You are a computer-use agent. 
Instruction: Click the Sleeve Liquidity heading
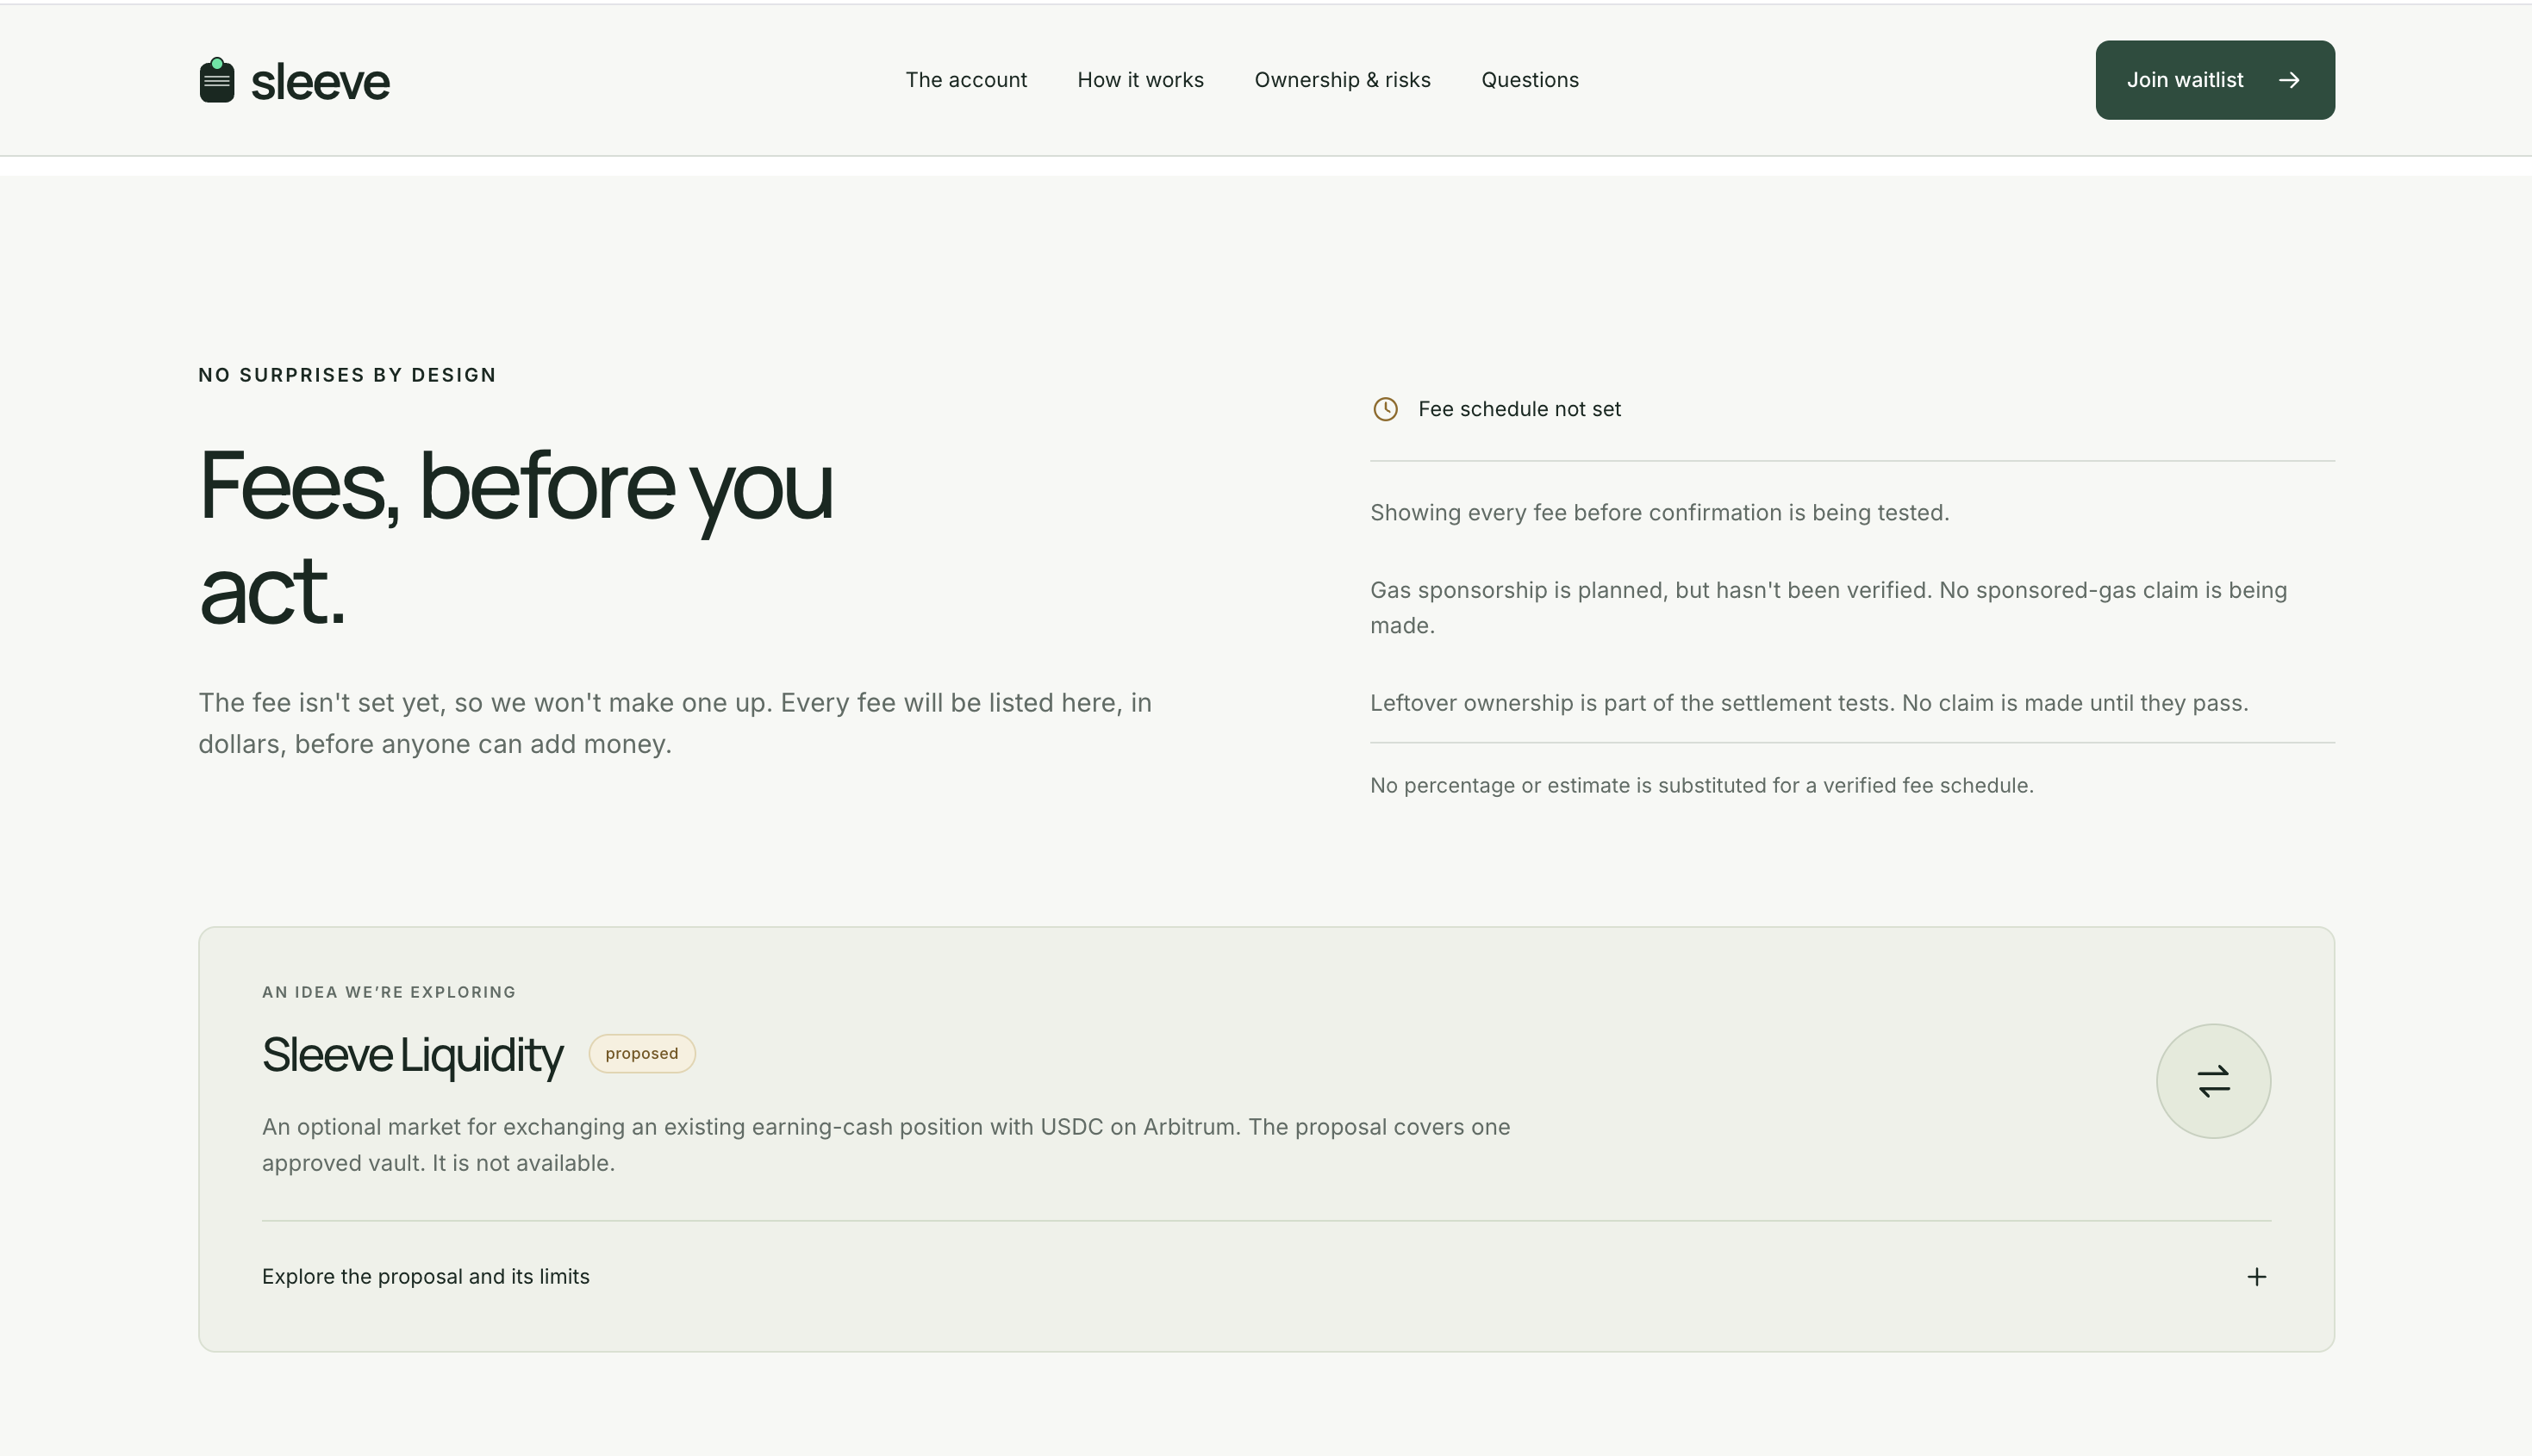(412, 1056)
